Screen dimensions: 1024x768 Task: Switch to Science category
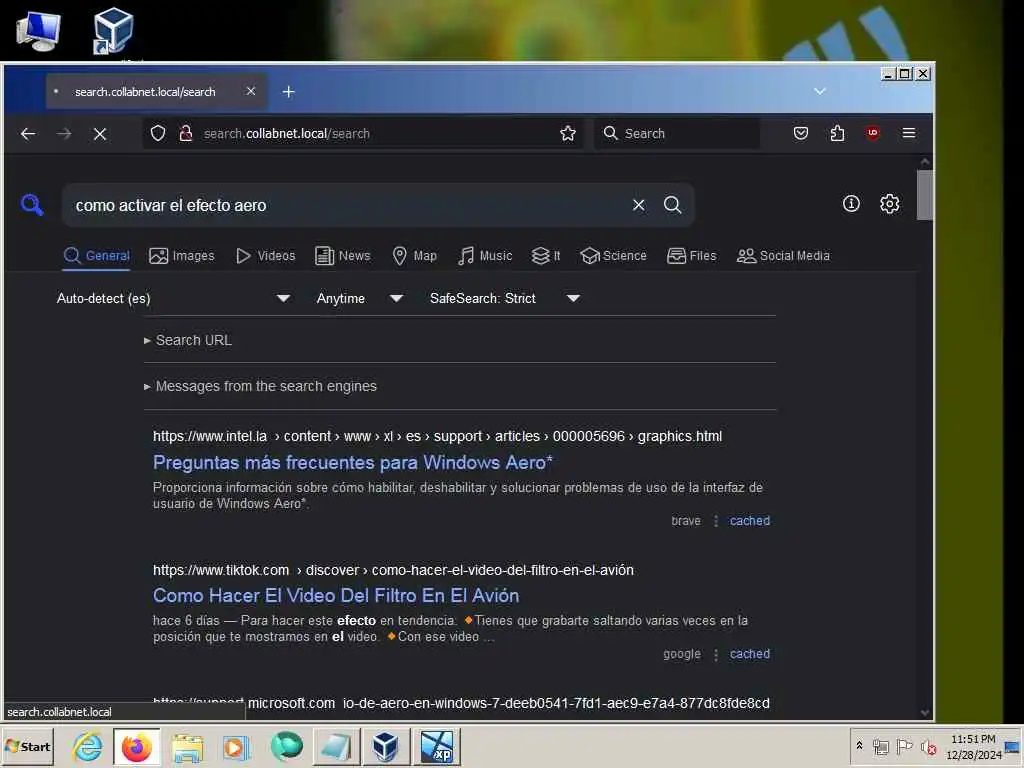[x=613, y=255]
